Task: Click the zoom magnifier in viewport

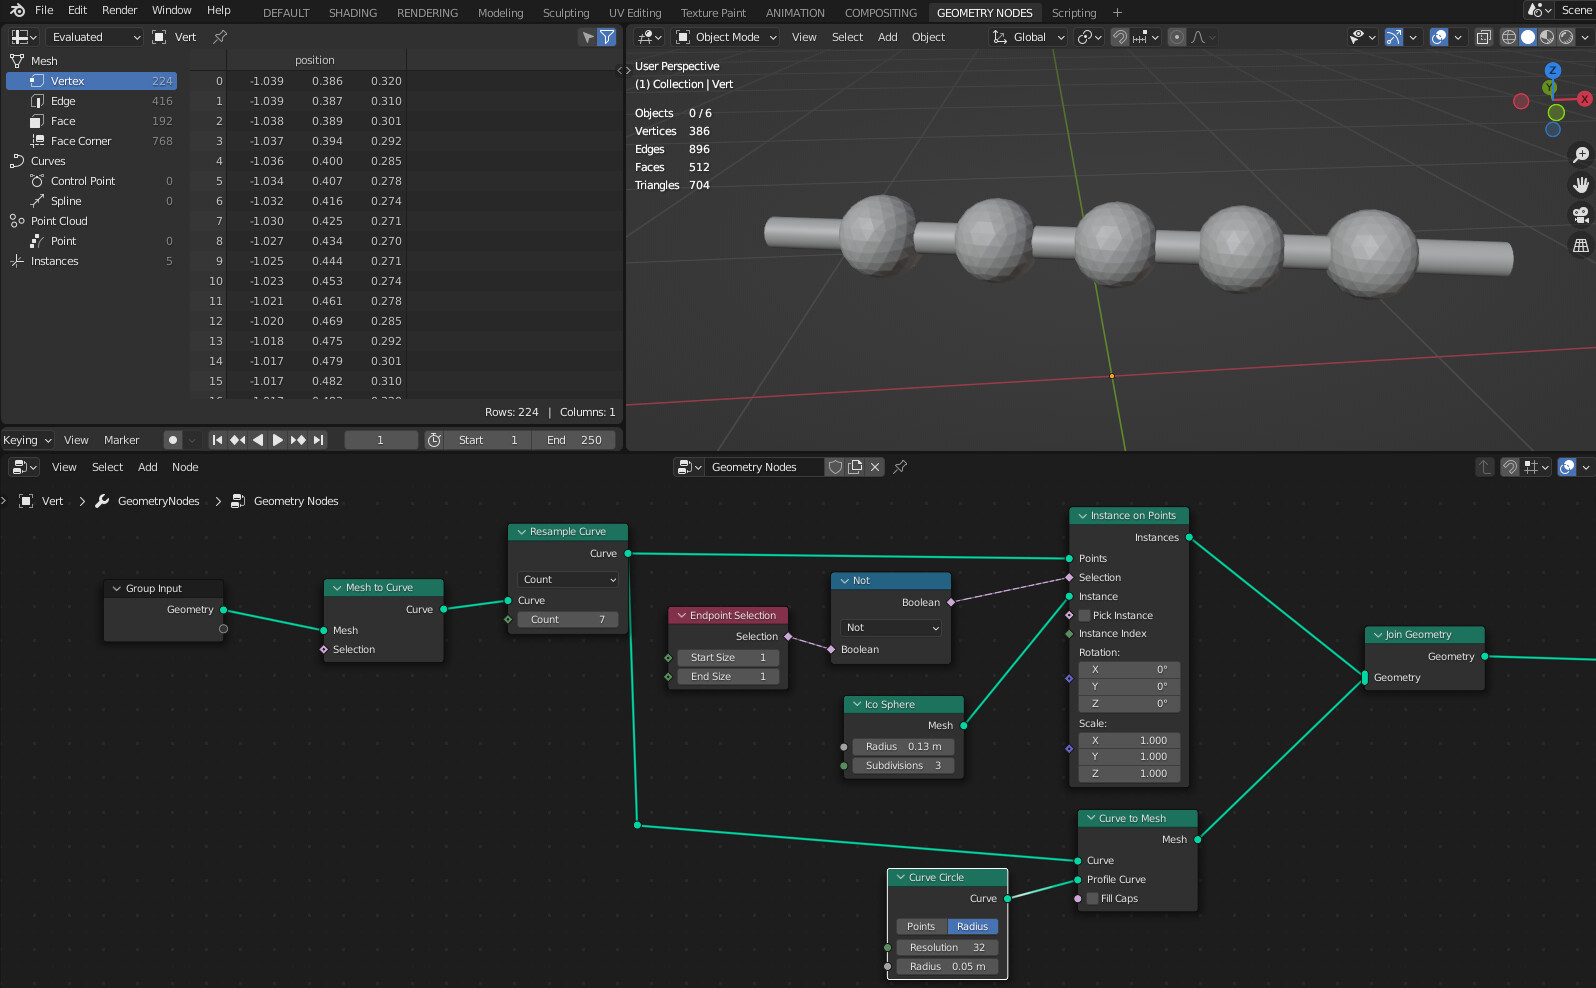Action: pos(1581,155)
